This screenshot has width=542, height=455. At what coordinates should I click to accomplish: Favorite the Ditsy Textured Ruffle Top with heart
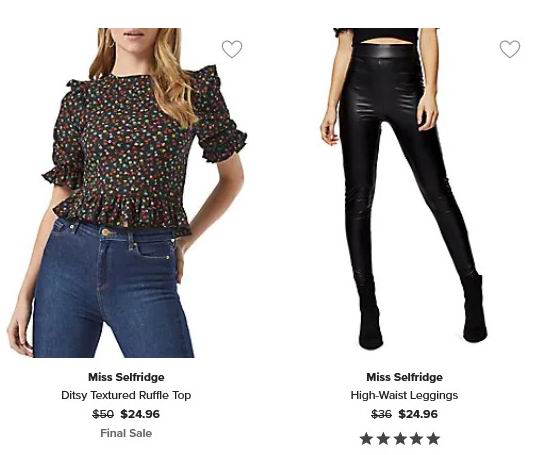(x=232, y=49)
